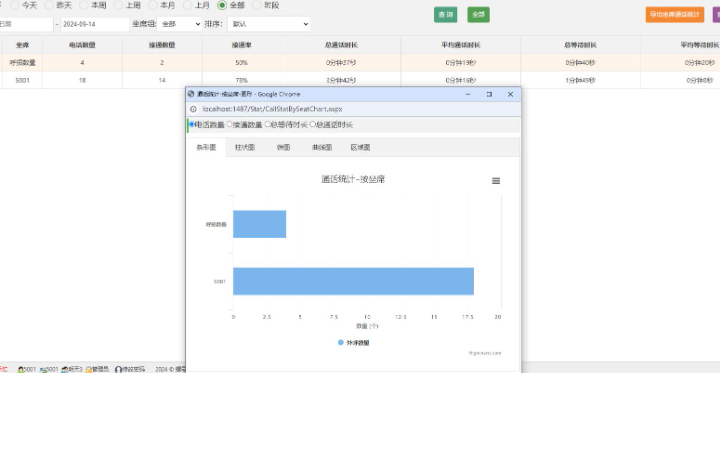Select the 上周 radio button

tap(118, 5)
